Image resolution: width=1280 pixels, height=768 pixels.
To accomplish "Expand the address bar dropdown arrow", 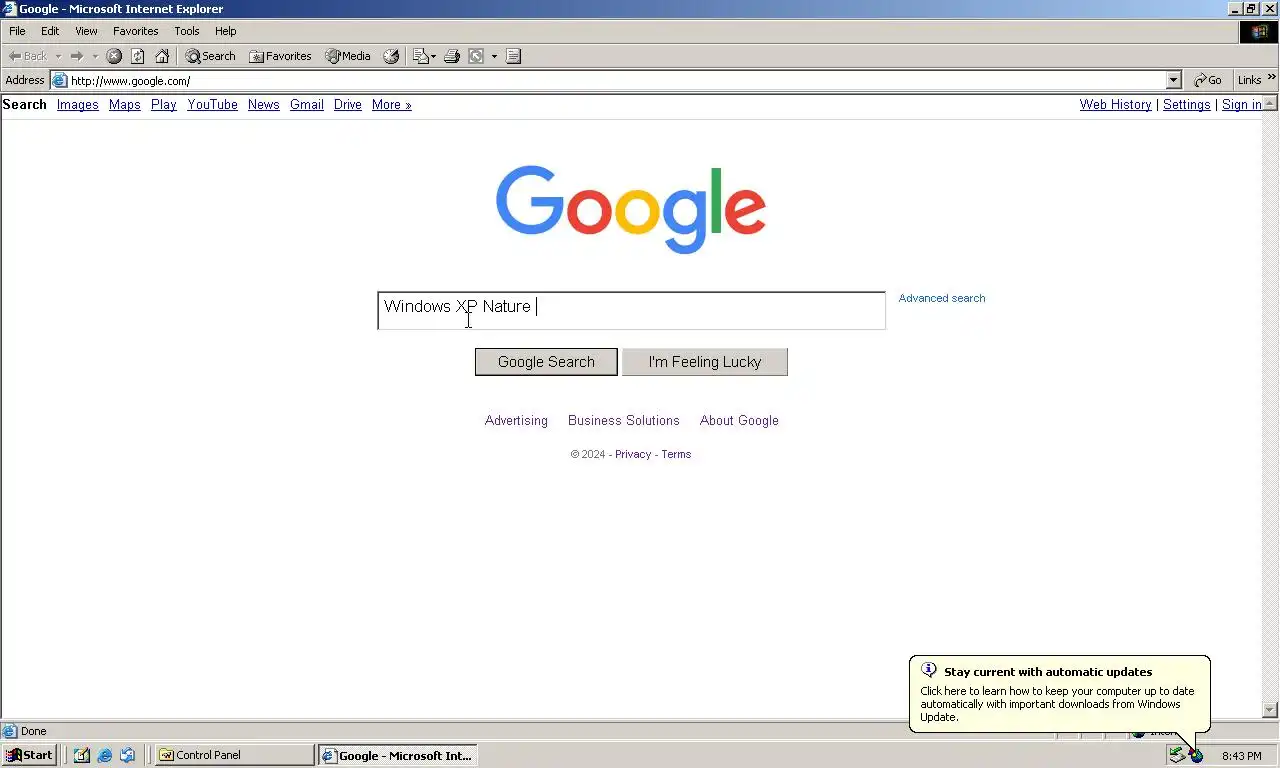I will (x=1174, y=80).
